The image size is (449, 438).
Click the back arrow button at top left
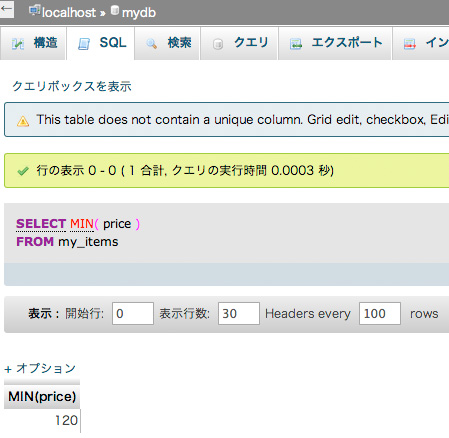(6, 9)
